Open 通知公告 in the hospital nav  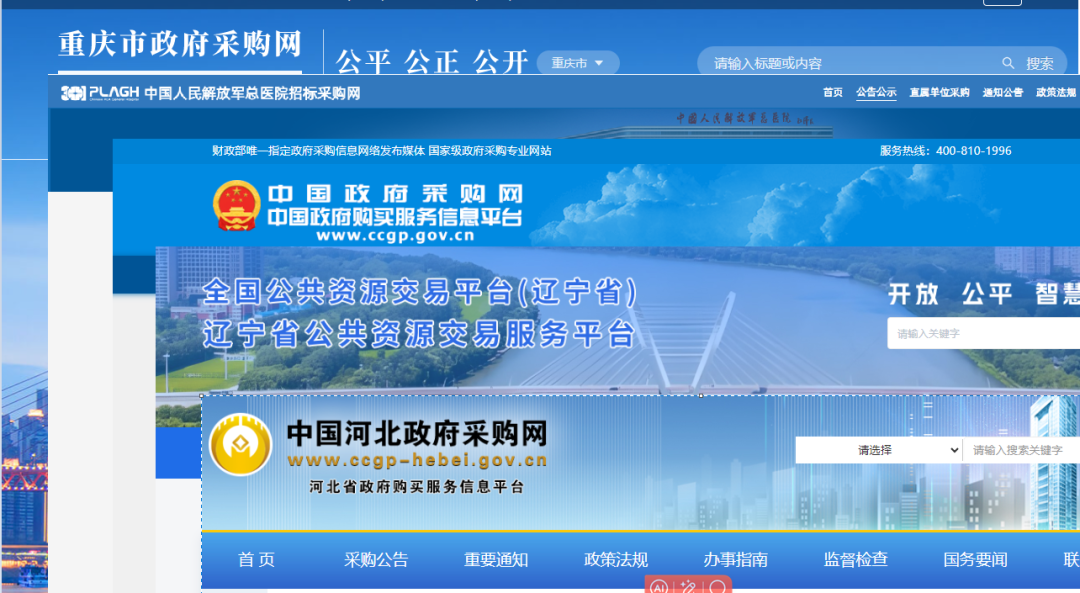click(x=1003, y=92)
